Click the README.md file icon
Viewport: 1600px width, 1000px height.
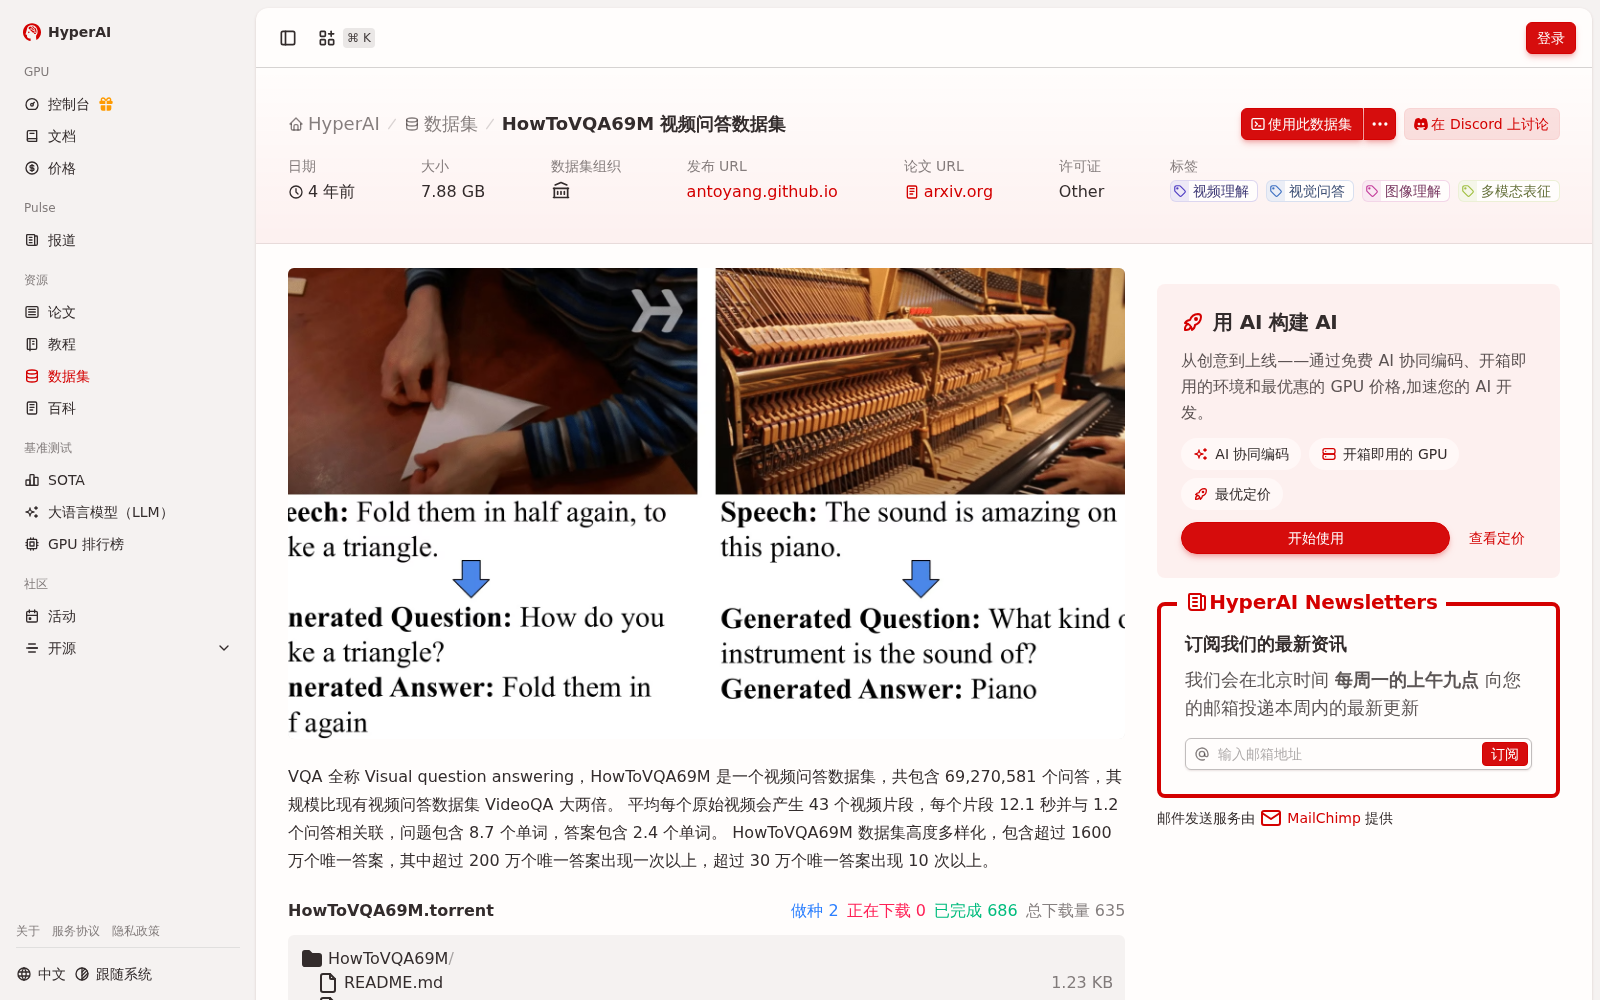(x=328, y=982)
